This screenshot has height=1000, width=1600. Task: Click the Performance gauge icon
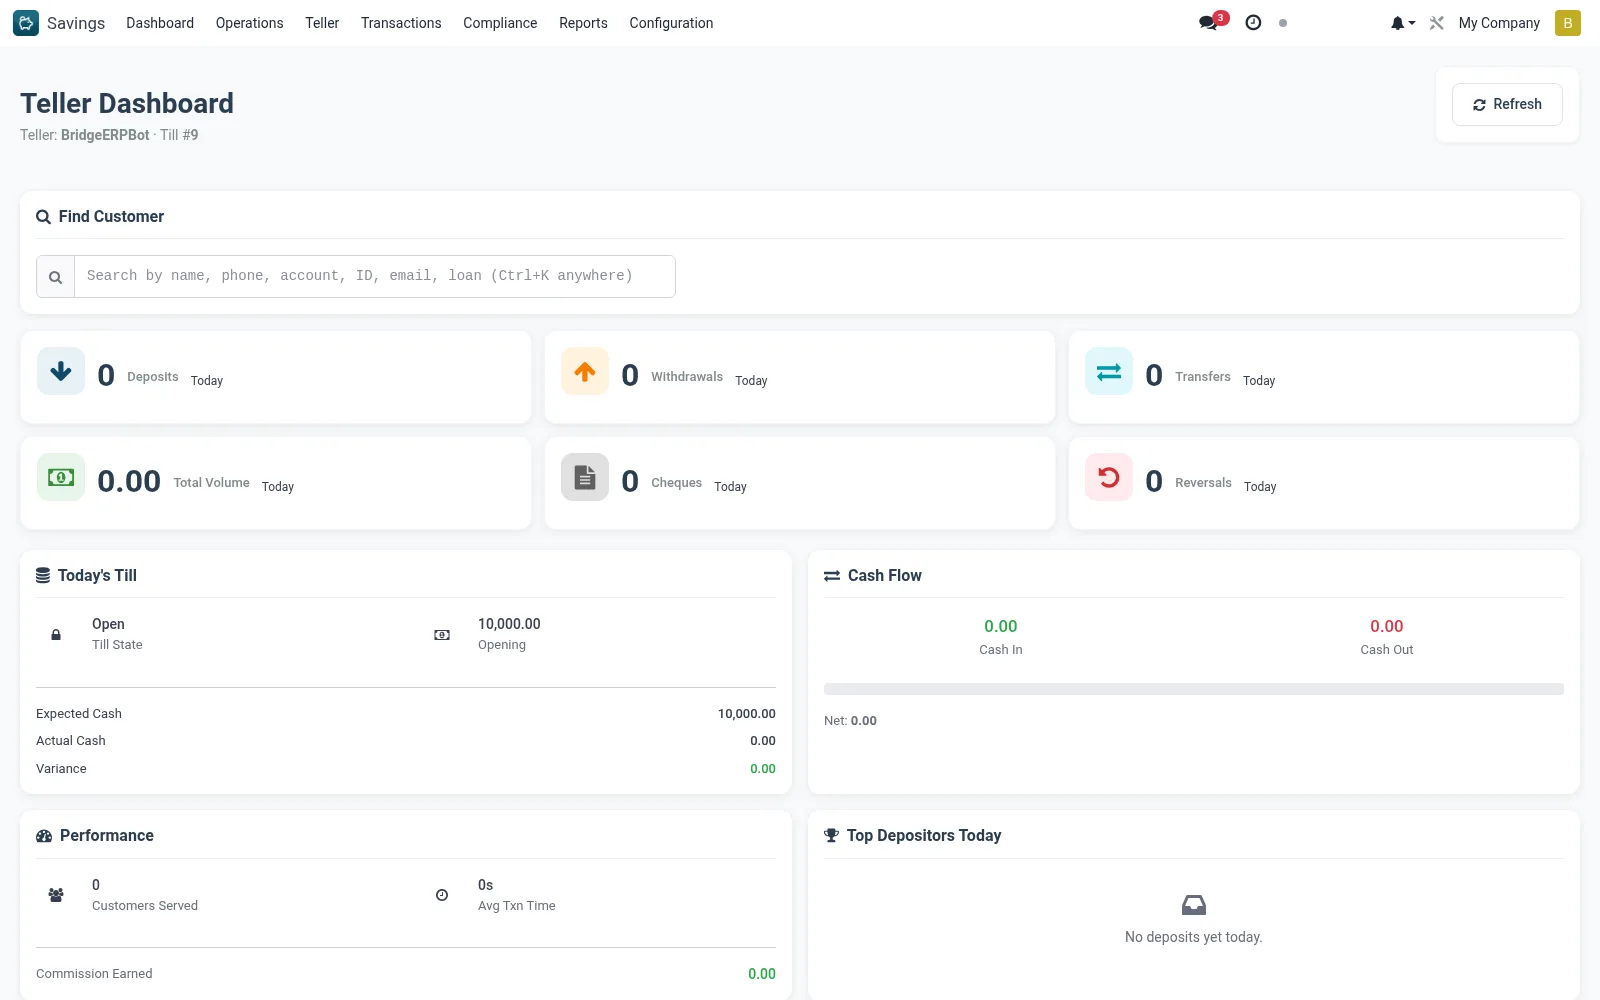click(x=44, y=836)
